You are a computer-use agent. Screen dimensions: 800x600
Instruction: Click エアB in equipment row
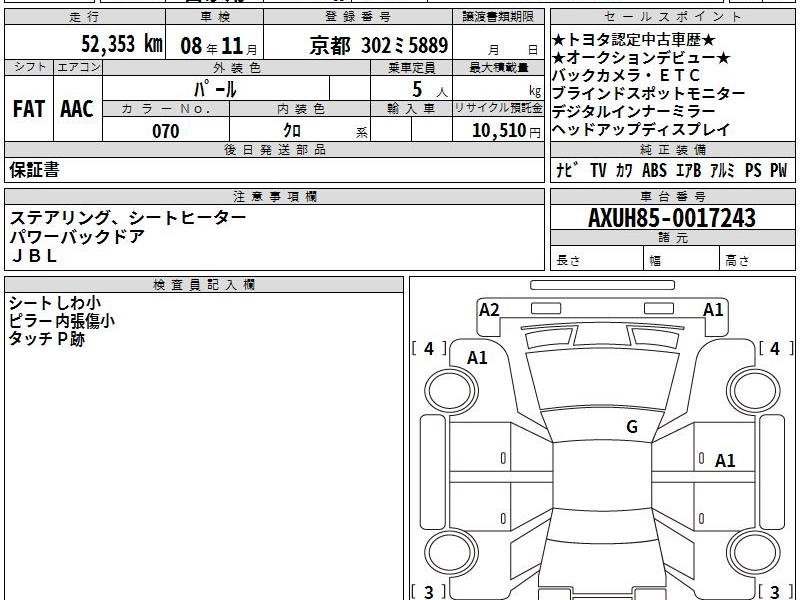[688, 170]
